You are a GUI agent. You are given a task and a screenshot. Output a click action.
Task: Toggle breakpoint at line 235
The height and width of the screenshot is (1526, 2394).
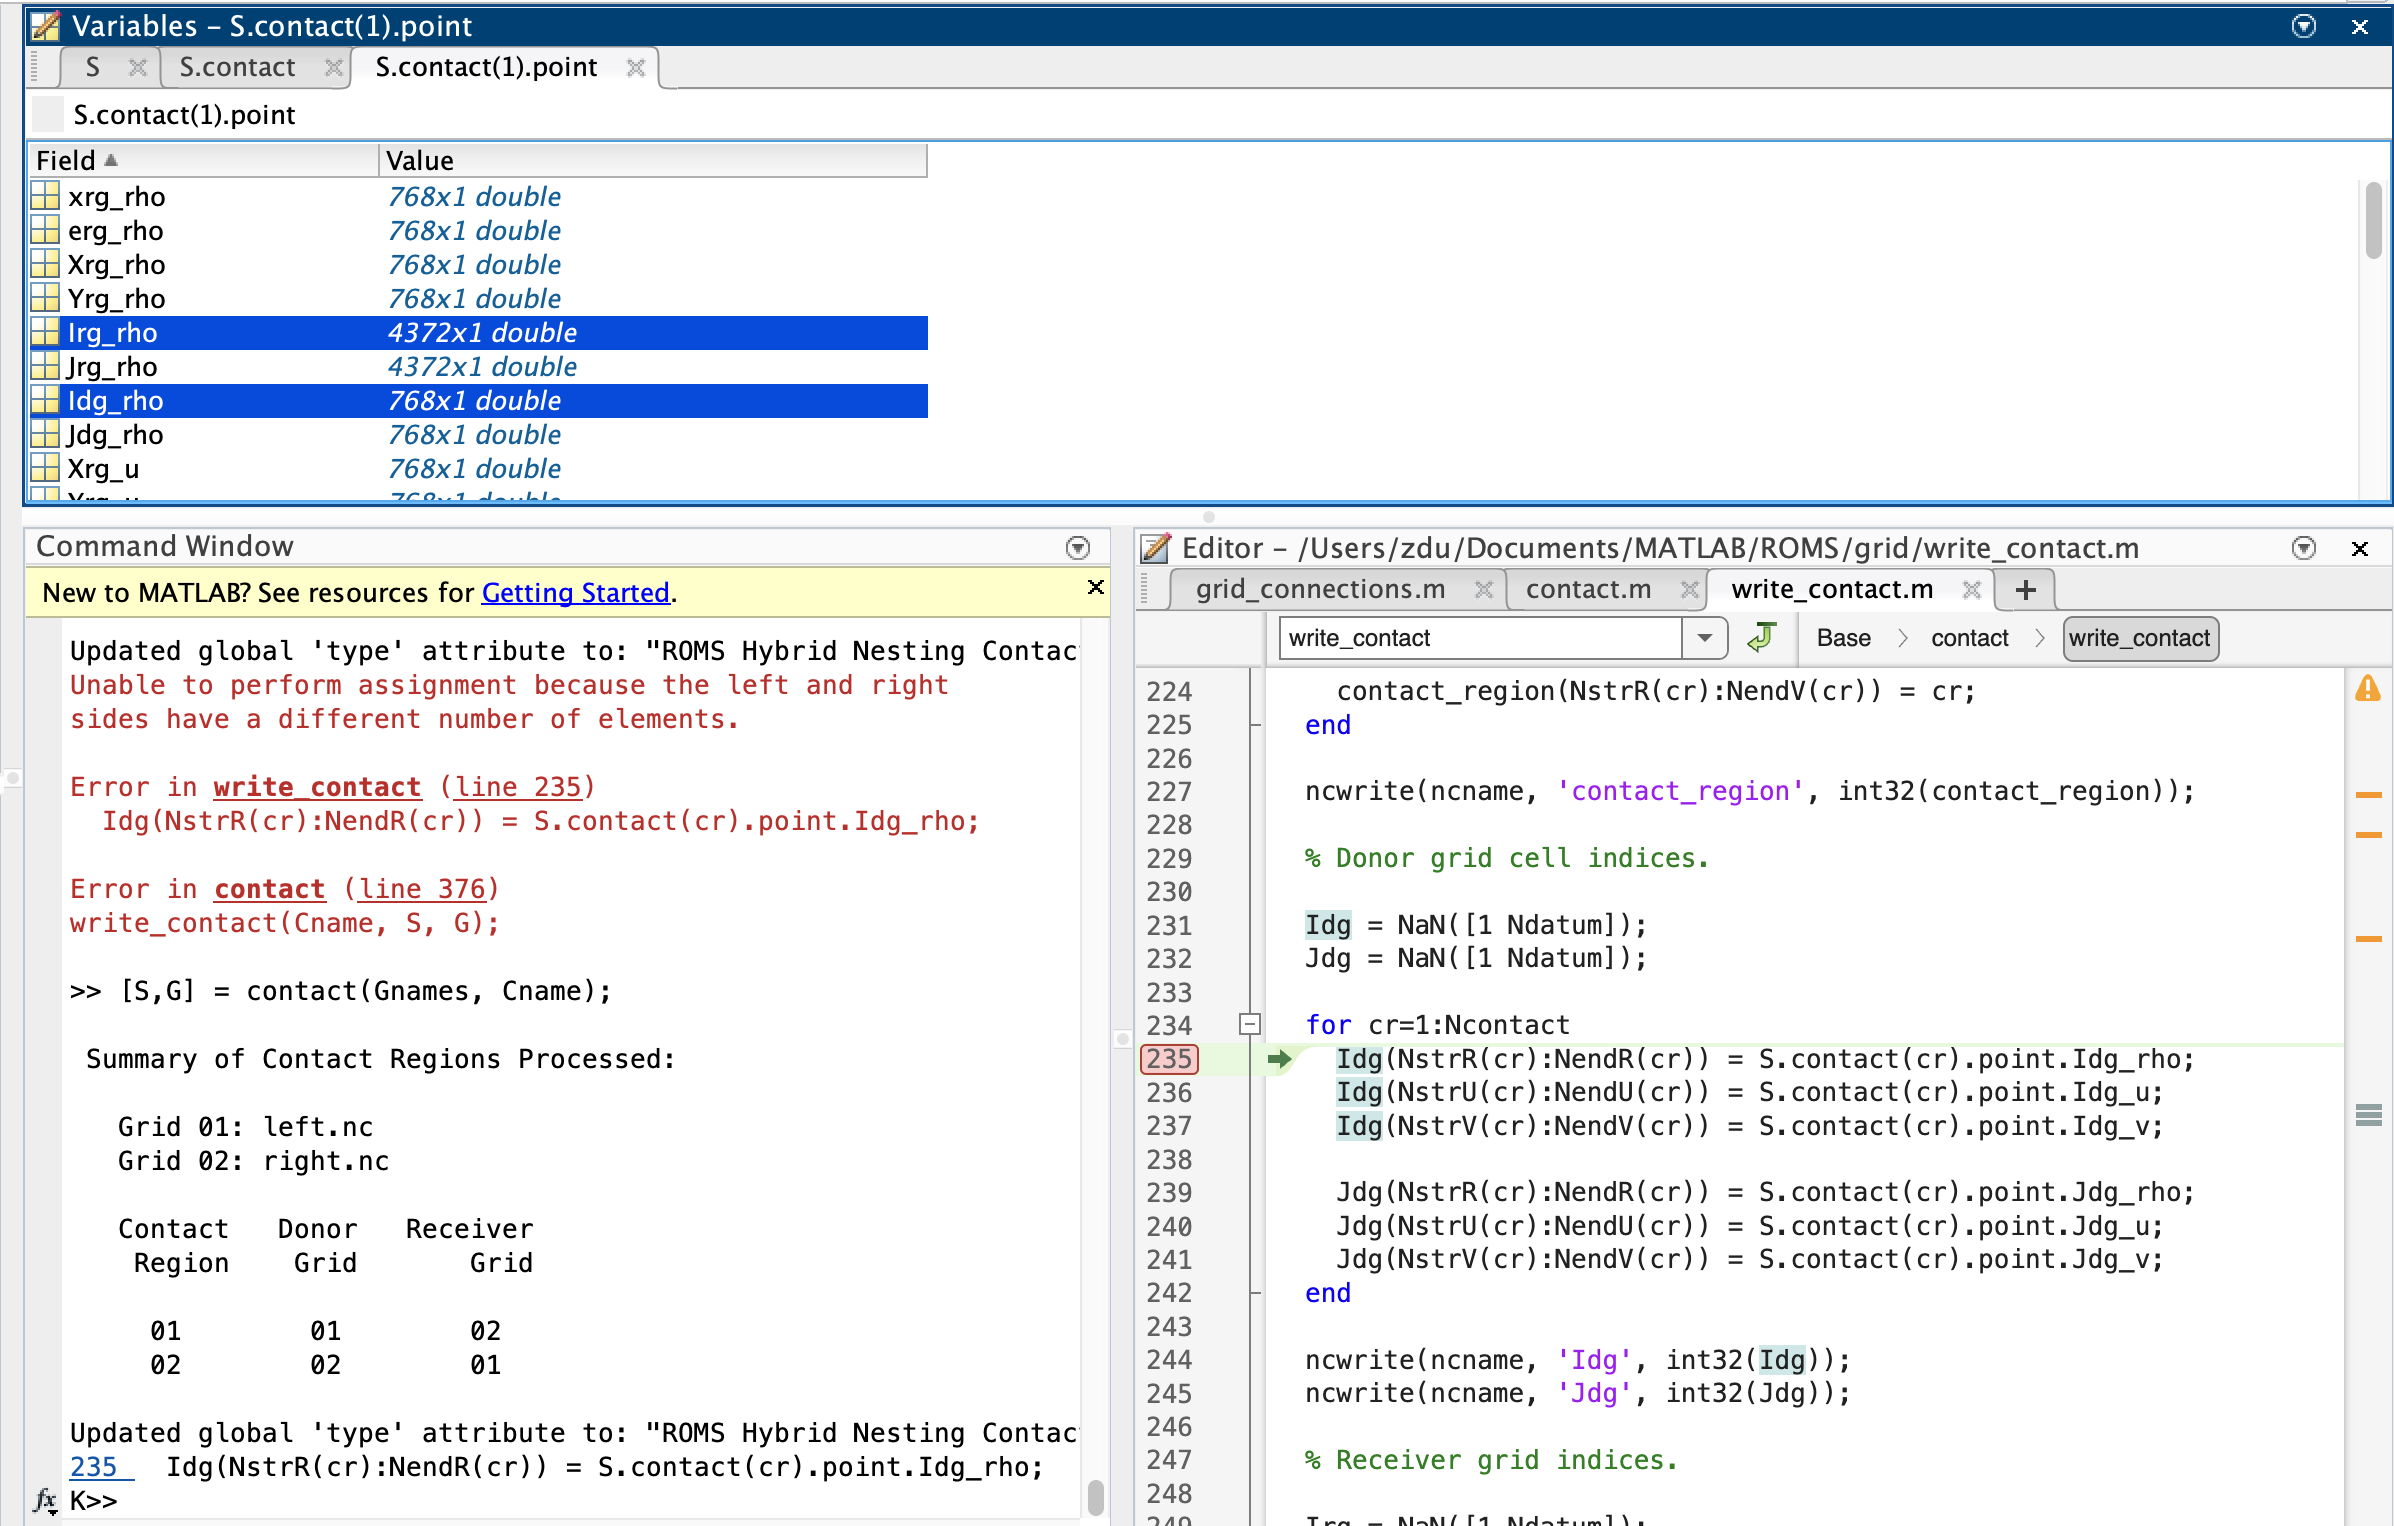click(1169, 1059)
